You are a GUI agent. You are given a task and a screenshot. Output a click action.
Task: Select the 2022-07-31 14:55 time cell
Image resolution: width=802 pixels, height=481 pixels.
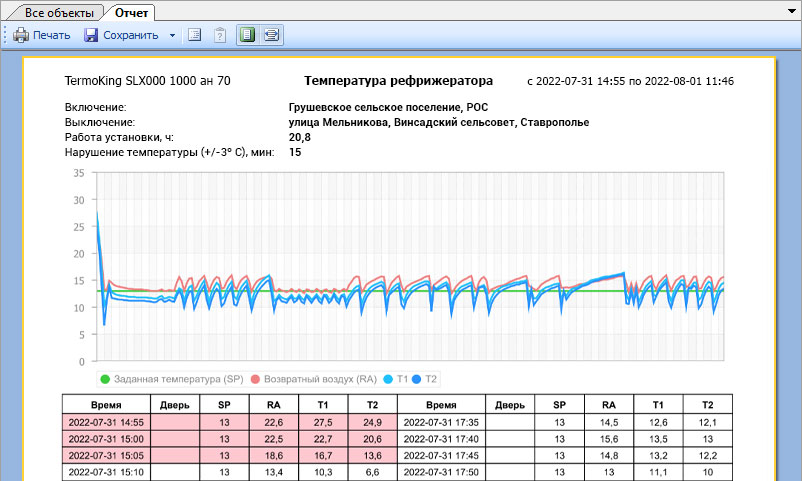(x=106, y=423)
